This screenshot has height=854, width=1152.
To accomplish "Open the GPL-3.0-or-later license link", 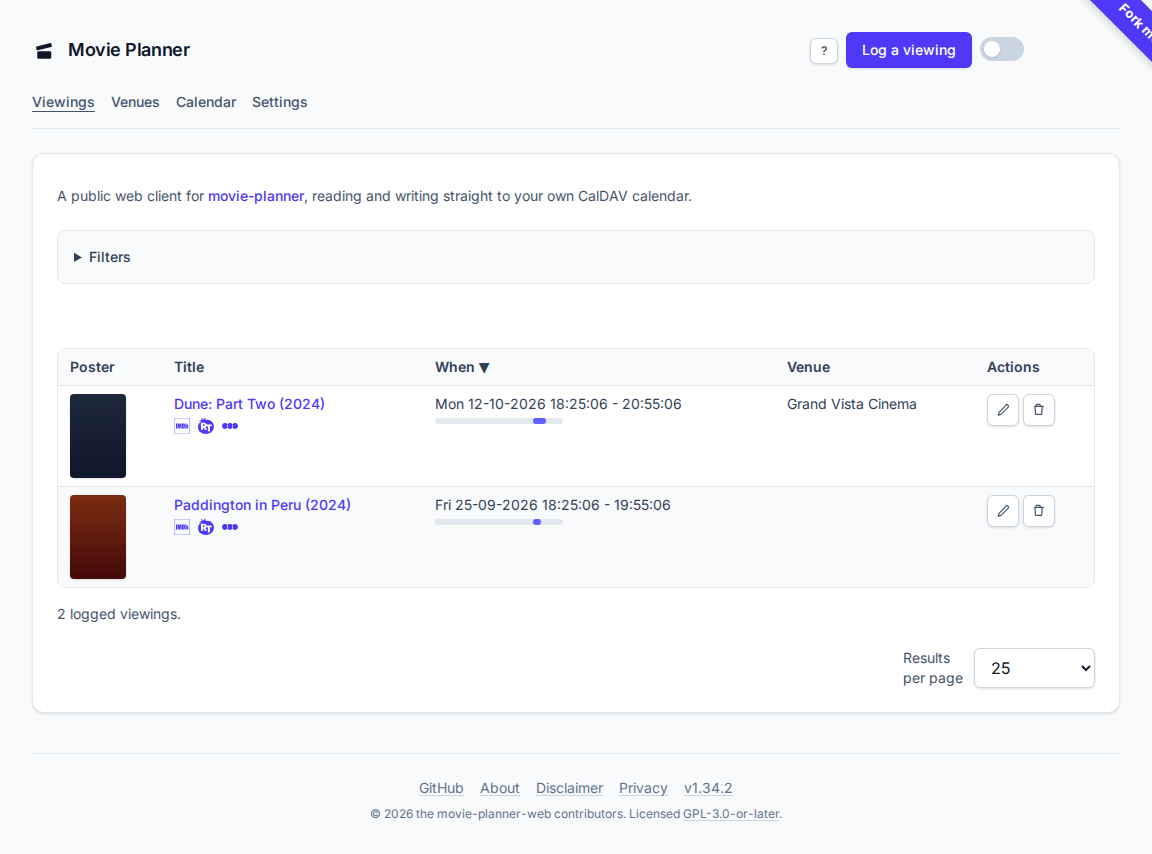I will click(731, 814).
